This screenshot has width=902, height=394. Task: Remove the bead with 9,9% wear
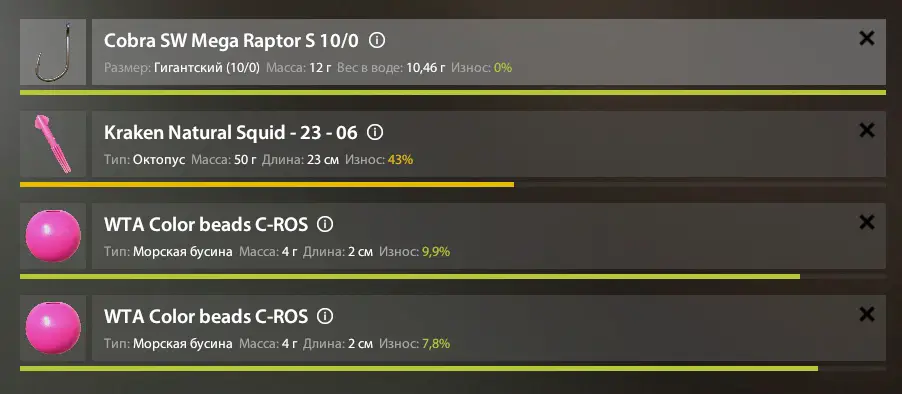click(866, 222)
